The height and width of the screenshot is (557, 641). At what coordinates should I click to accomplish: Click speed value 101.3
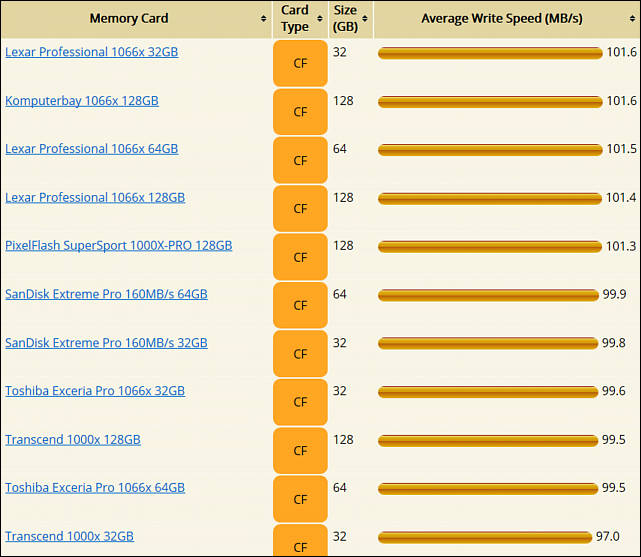pos(621,246)
